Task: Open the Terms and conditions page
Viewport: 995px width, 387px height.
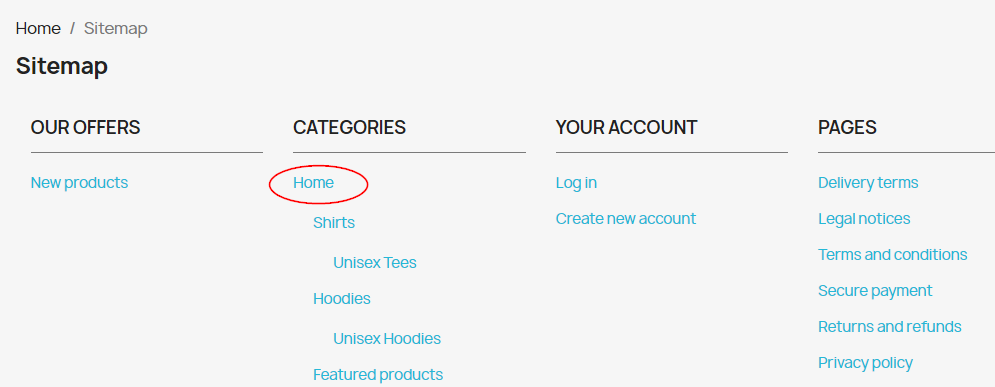Action: [893, 254]
